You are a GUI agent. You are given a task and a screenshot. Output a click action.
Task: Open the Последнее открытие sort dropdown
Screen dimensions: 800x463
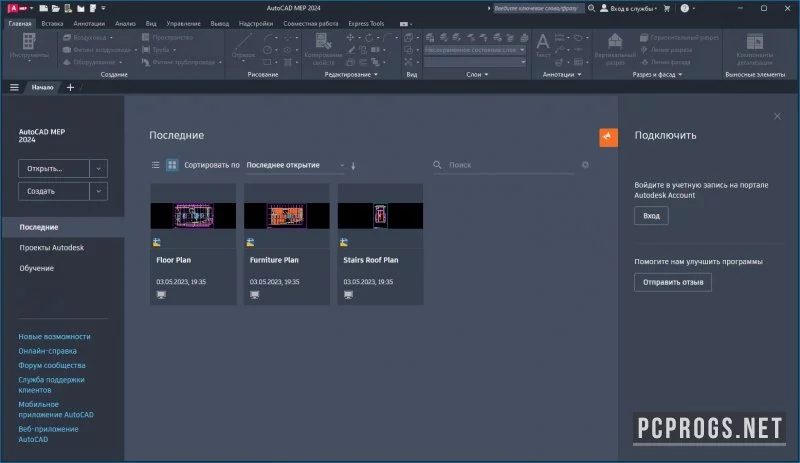tap(295, 165)
